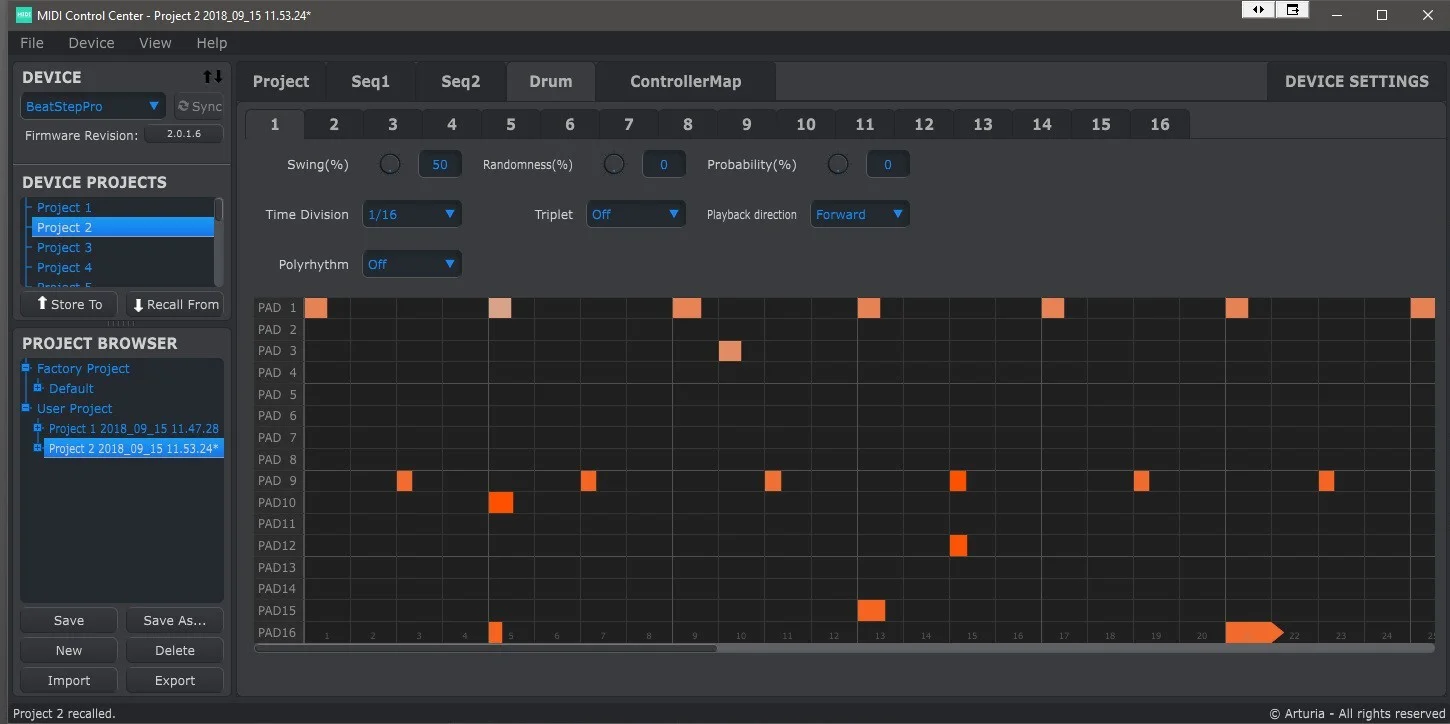Turn the Swing percentage knob
1450x724 pixels.
pos(390,164)
